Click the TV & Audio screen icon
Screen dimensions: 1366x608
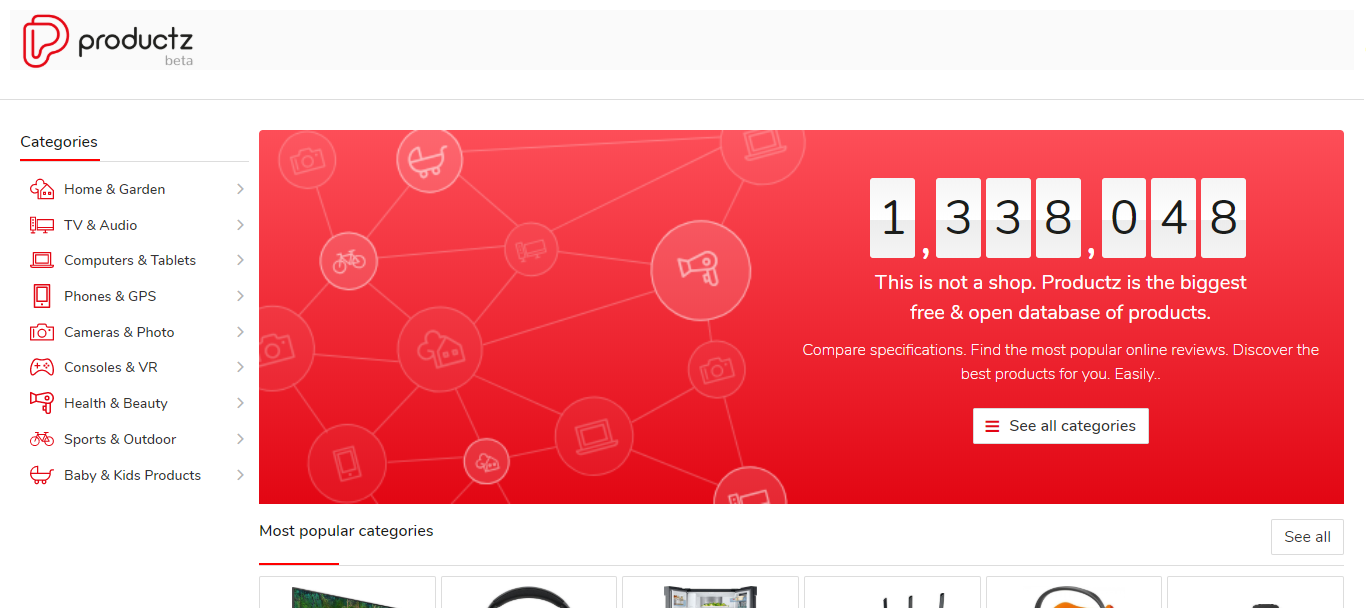click(41, 225)
